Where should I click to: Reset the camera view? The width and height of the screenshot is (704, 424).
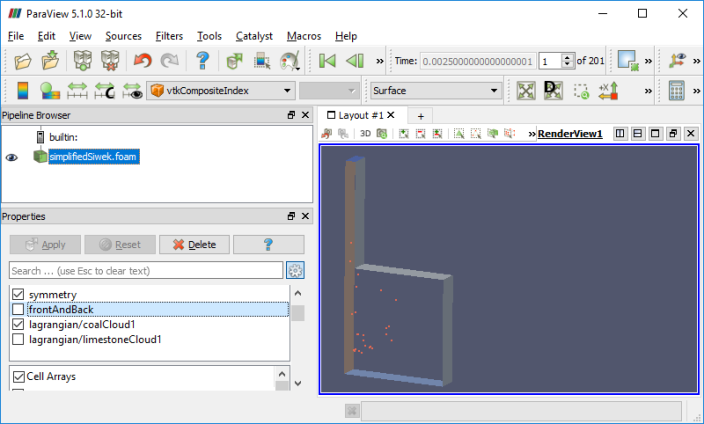[526, 91]
